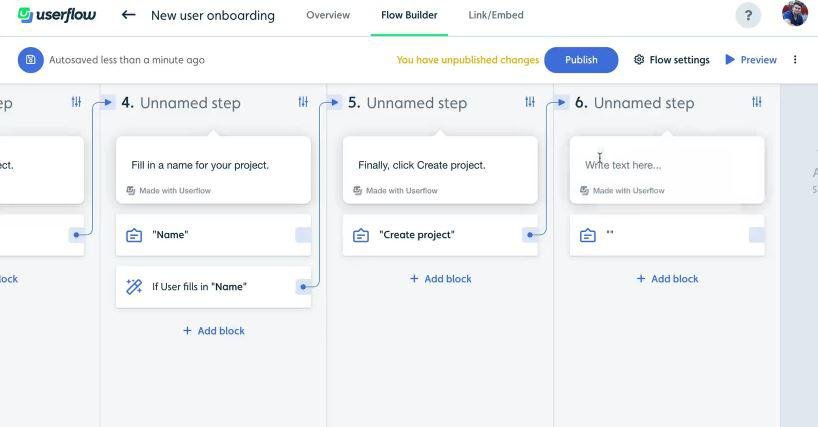Go back using the left arrow
Screen dimensions: 818x427
click(x=128, y=15)
